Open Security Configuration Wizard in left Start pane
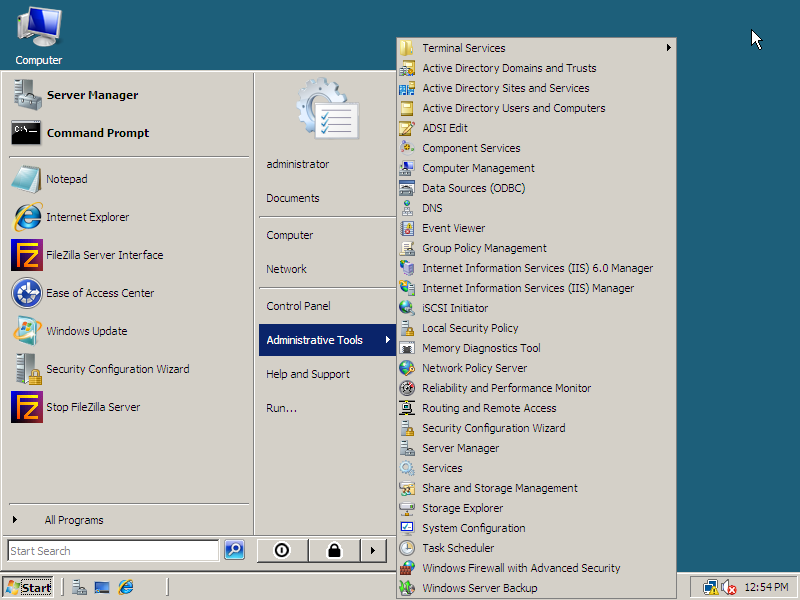Image resolution: width=800 pixels, height=600 pixels. tap(129, 369)
